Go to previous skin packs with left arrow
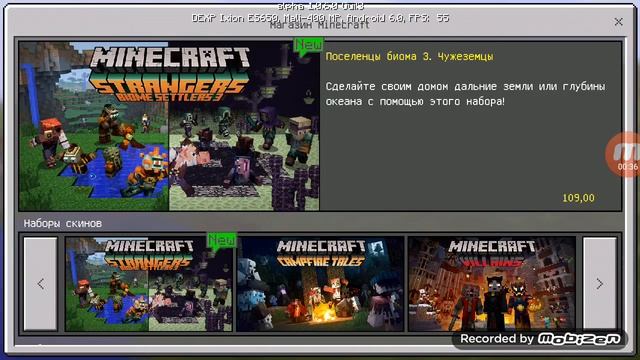The width and height of the screenshot is (640, 360). 40,284
